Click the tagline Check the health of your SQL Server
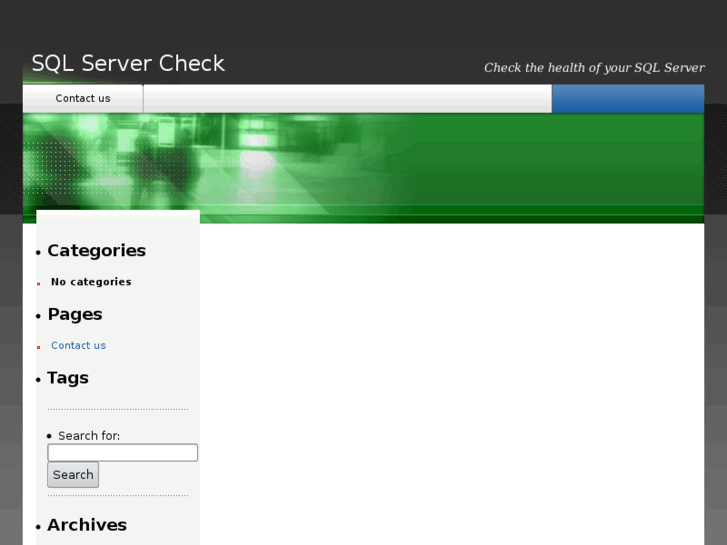 point(594,68)
